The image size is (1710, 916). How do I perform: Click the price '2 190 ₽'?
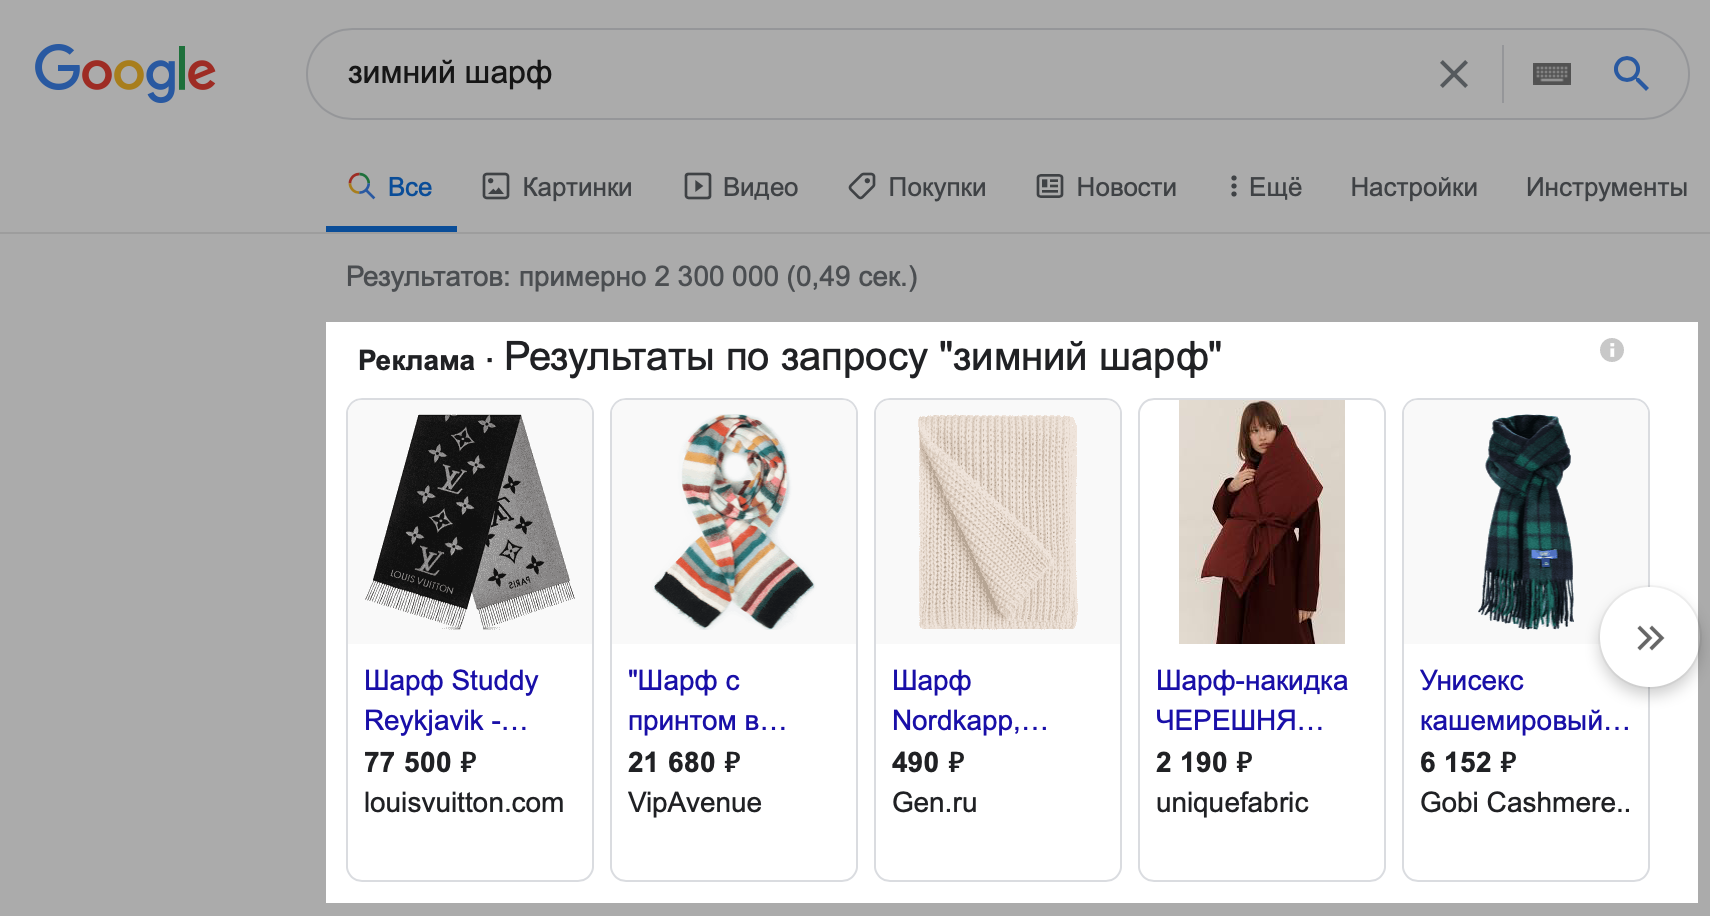pyautogui.click(x=1204, y=762)
